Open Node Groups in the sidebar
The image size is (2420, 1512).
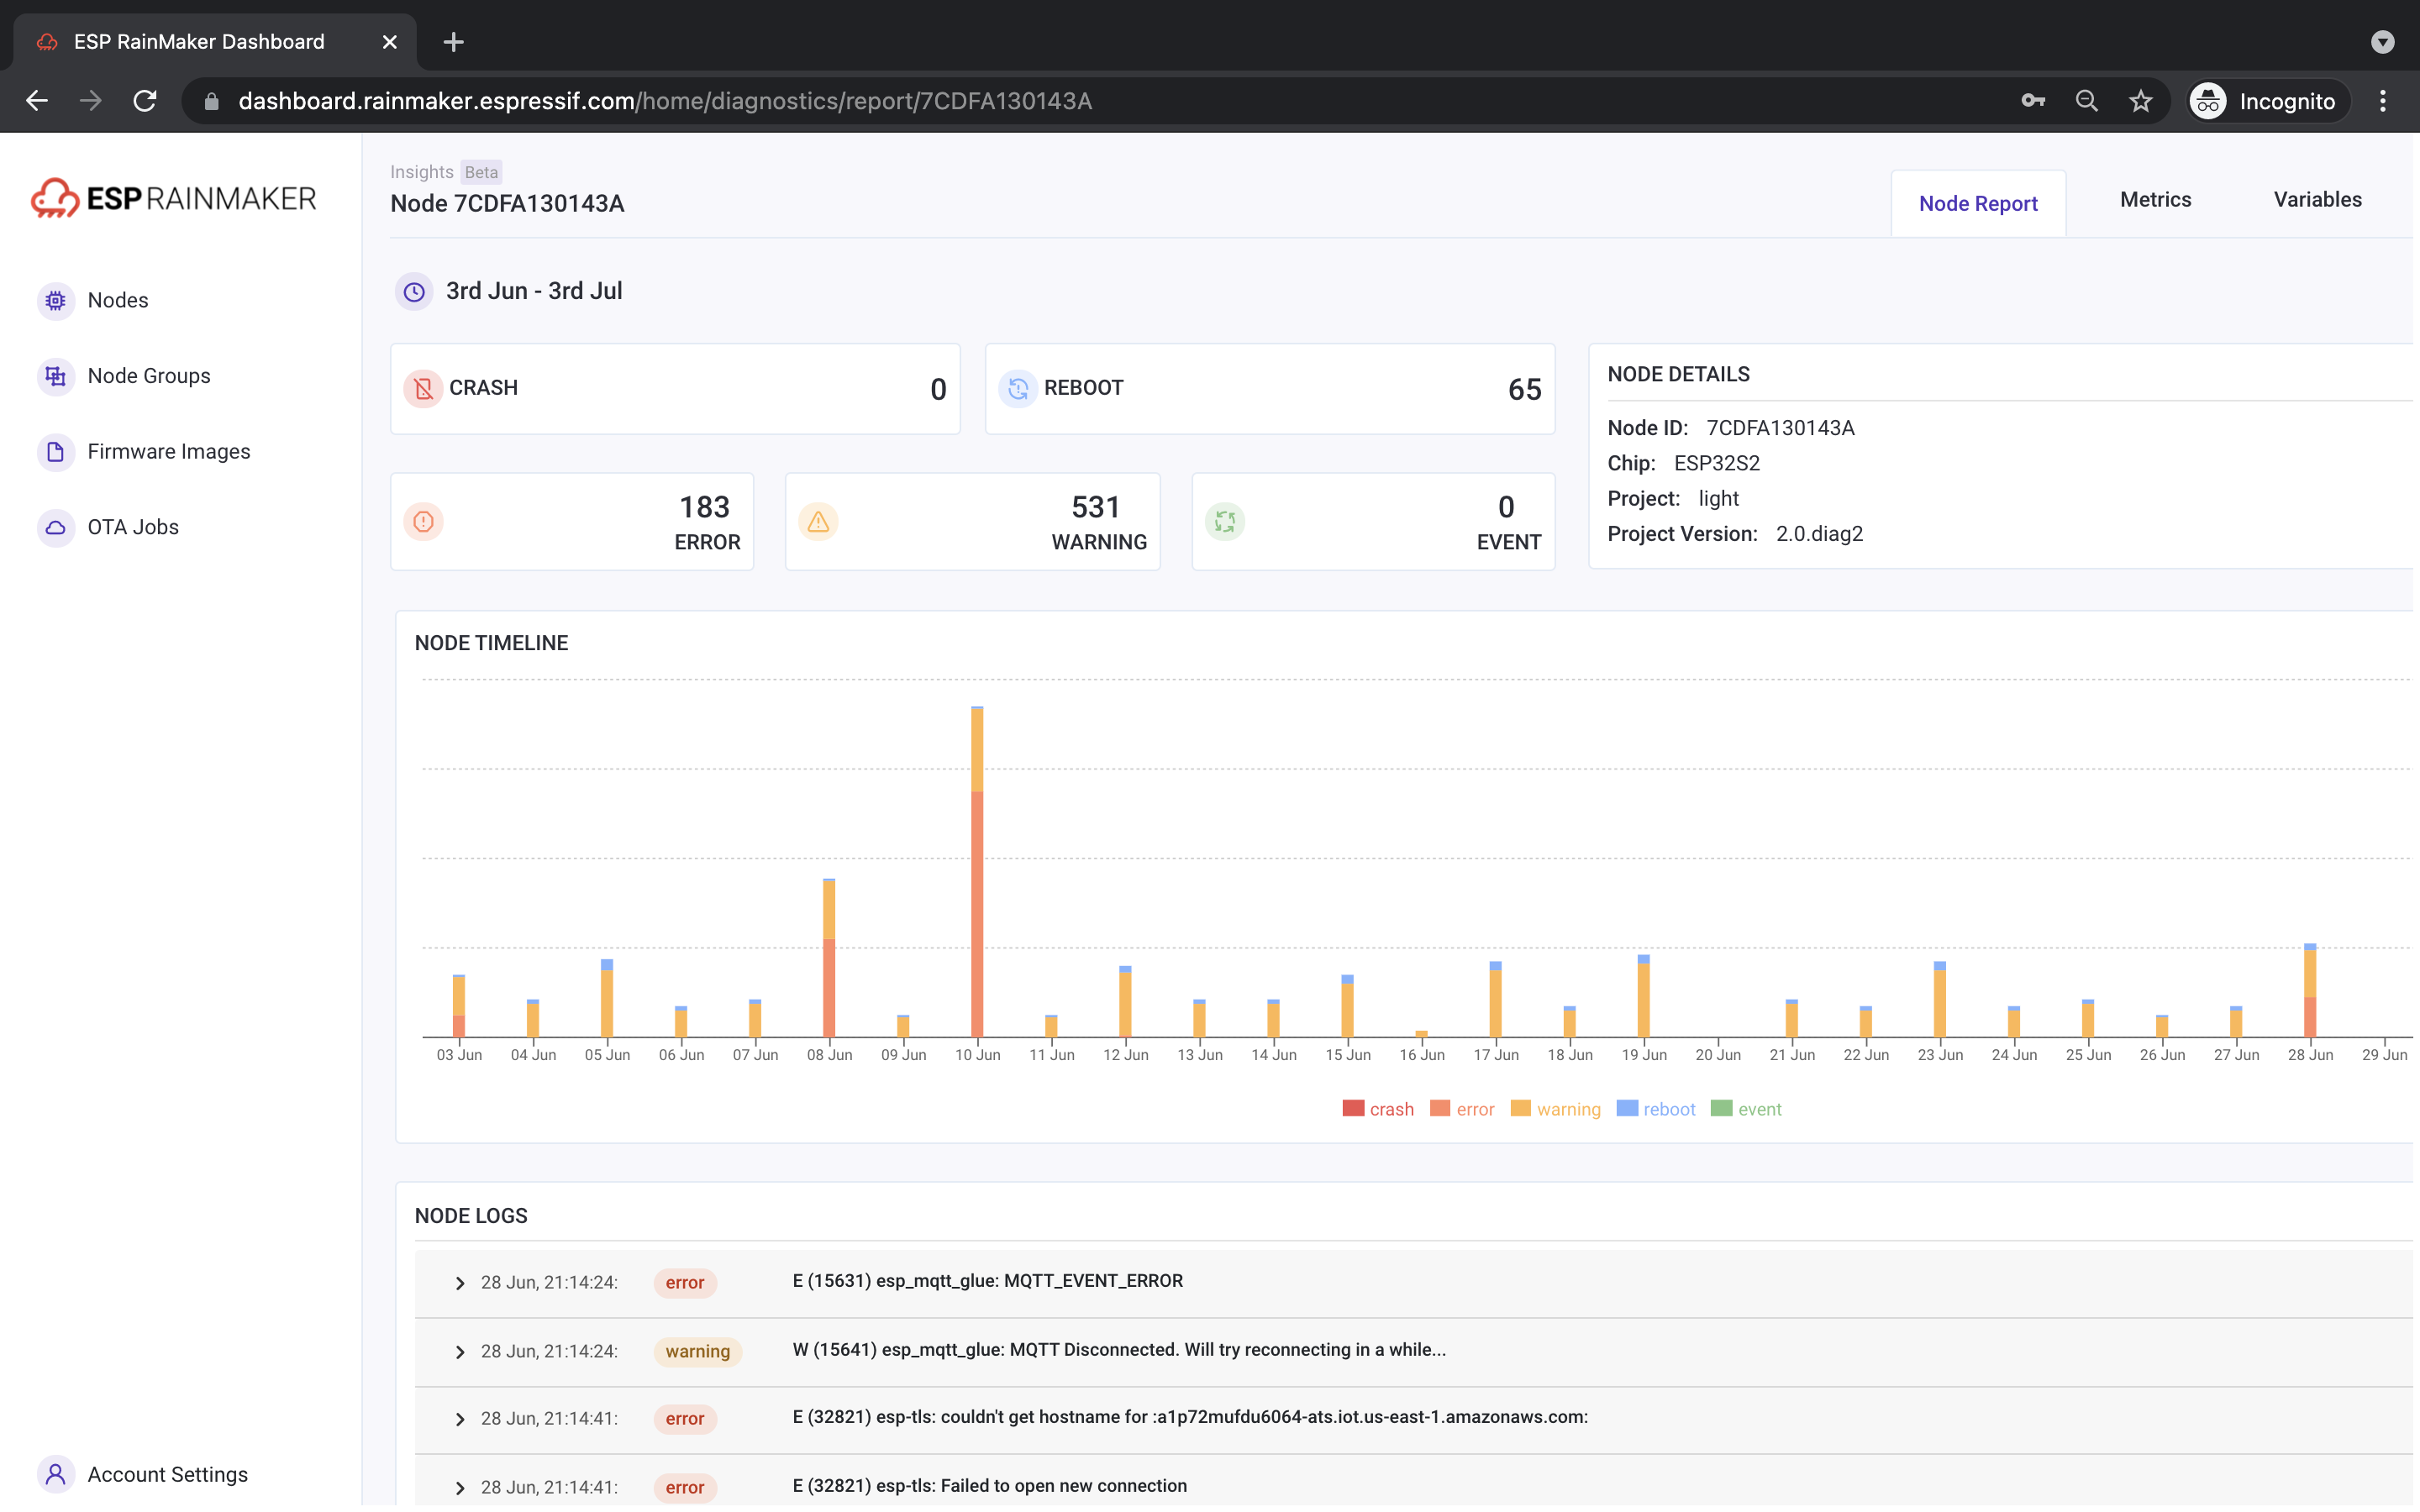click(149, 376)
